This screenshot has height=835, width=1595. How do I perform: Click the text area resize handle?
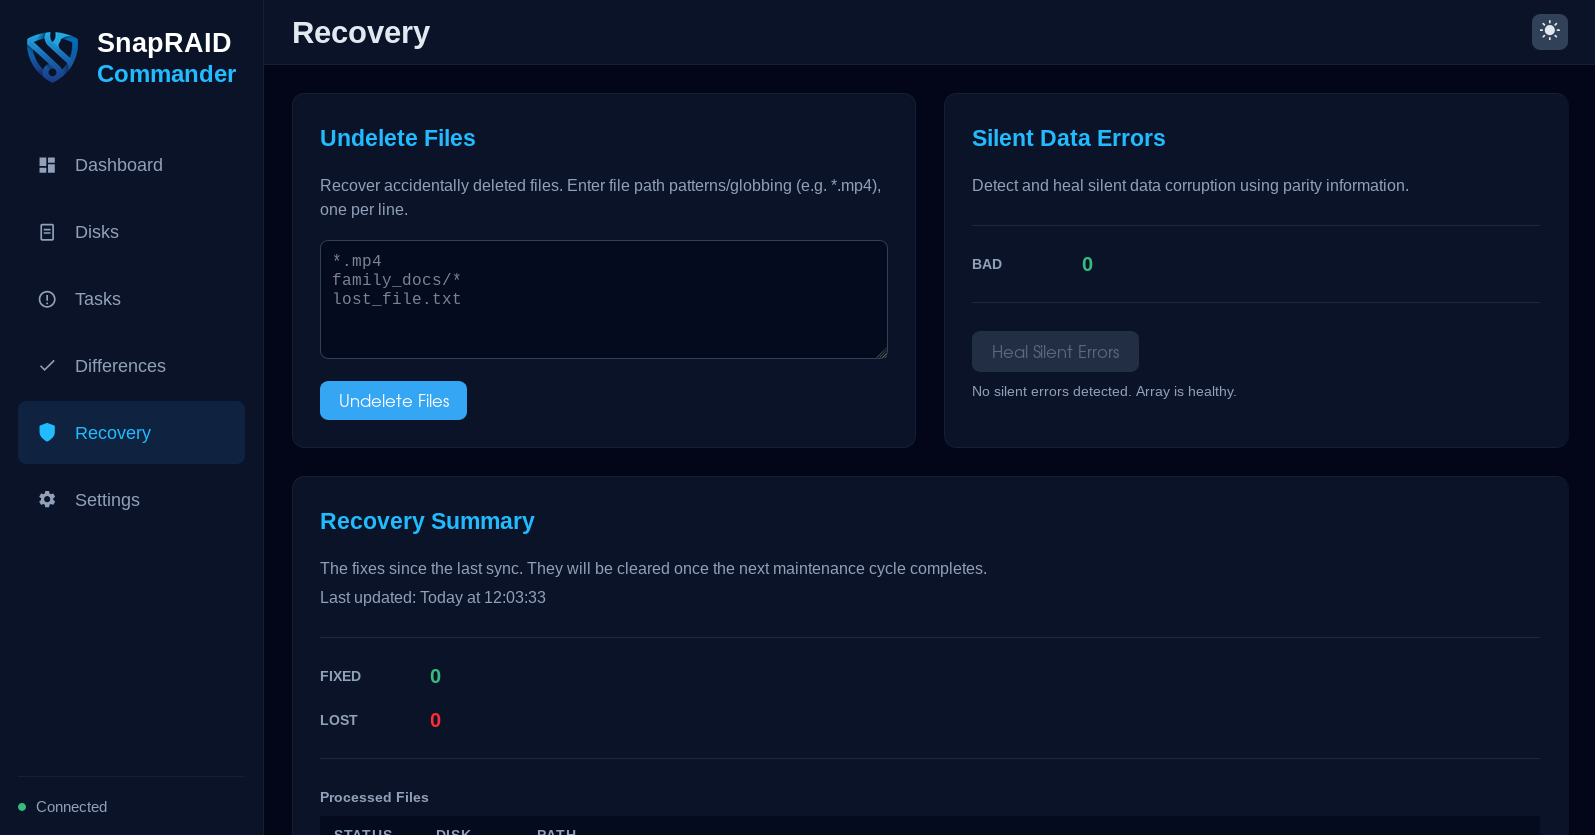pos(881,352)
